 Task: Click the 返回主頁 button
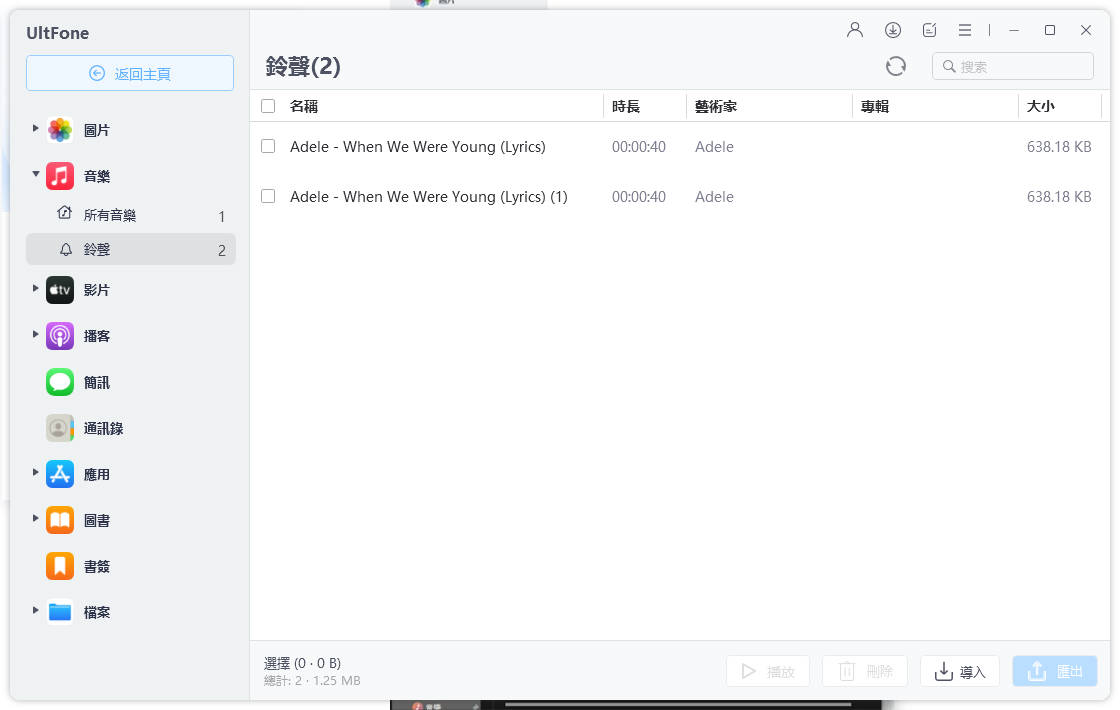pos(130,74)
